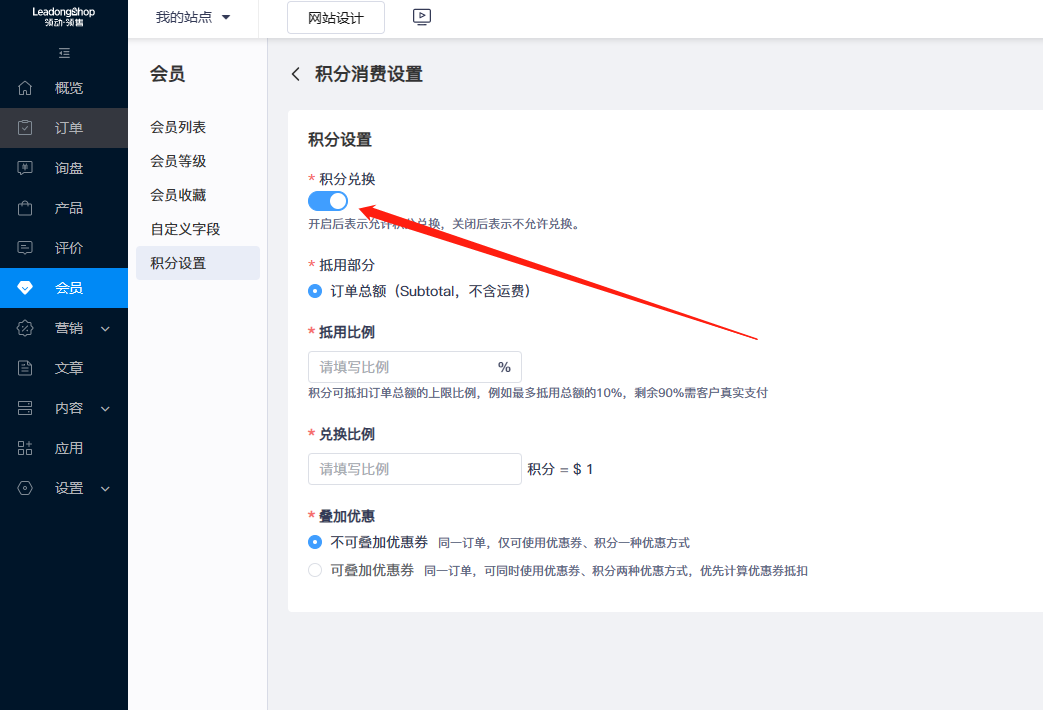Open the 我的站点 dropdown
1043x710 pixels.
click(193, 18)
